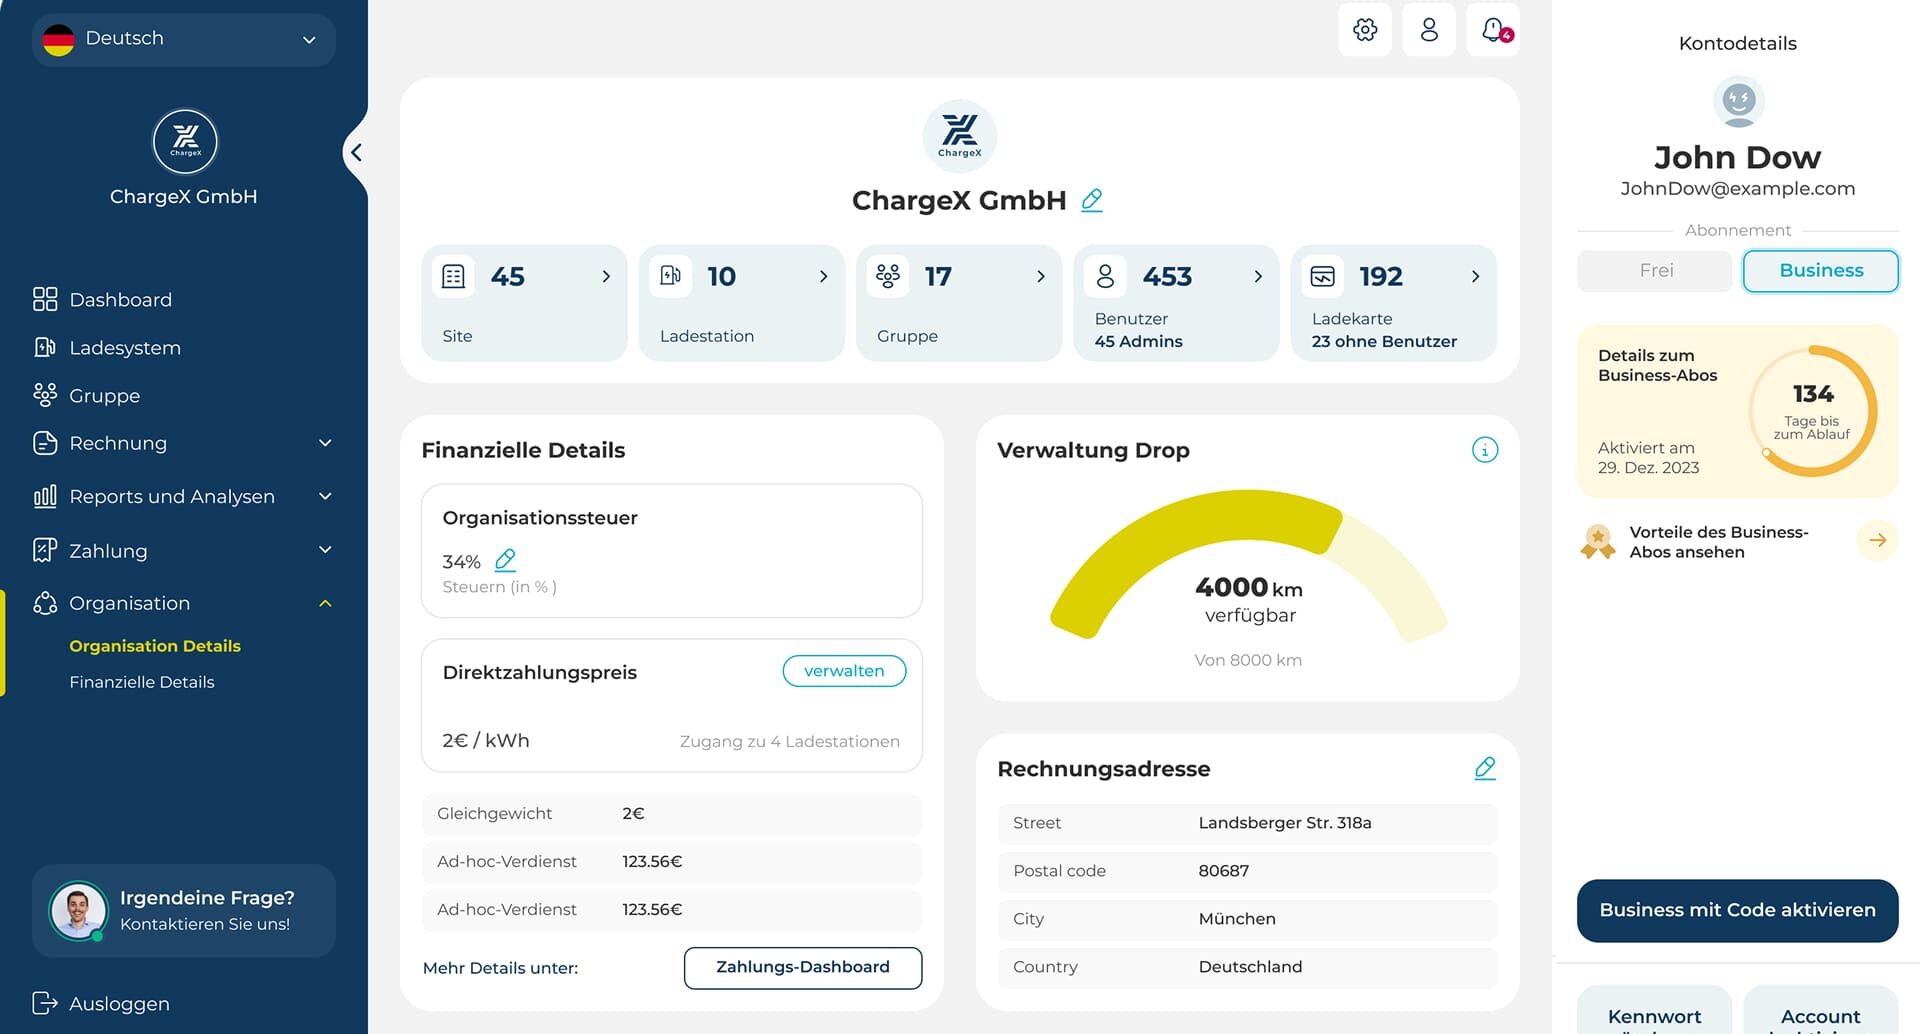Collapse the sidebar with the arrow handle
Image resolution: width=1920 pixels, height=1034 pixels.
pyautogui.click(x=355, y=153)
